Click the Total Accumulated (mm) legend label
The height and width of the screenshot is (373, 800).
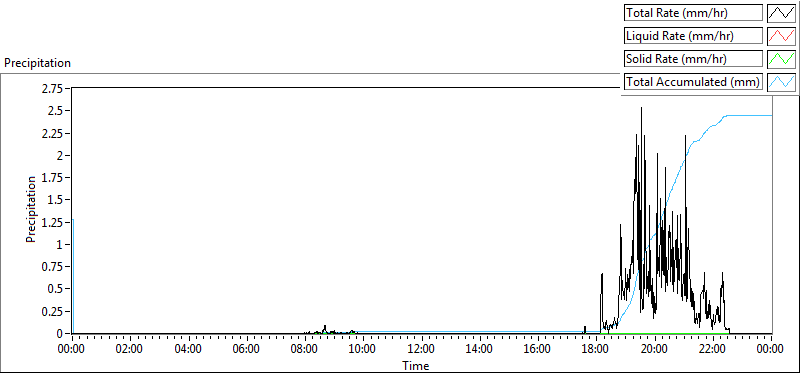[x=693, y=81]
